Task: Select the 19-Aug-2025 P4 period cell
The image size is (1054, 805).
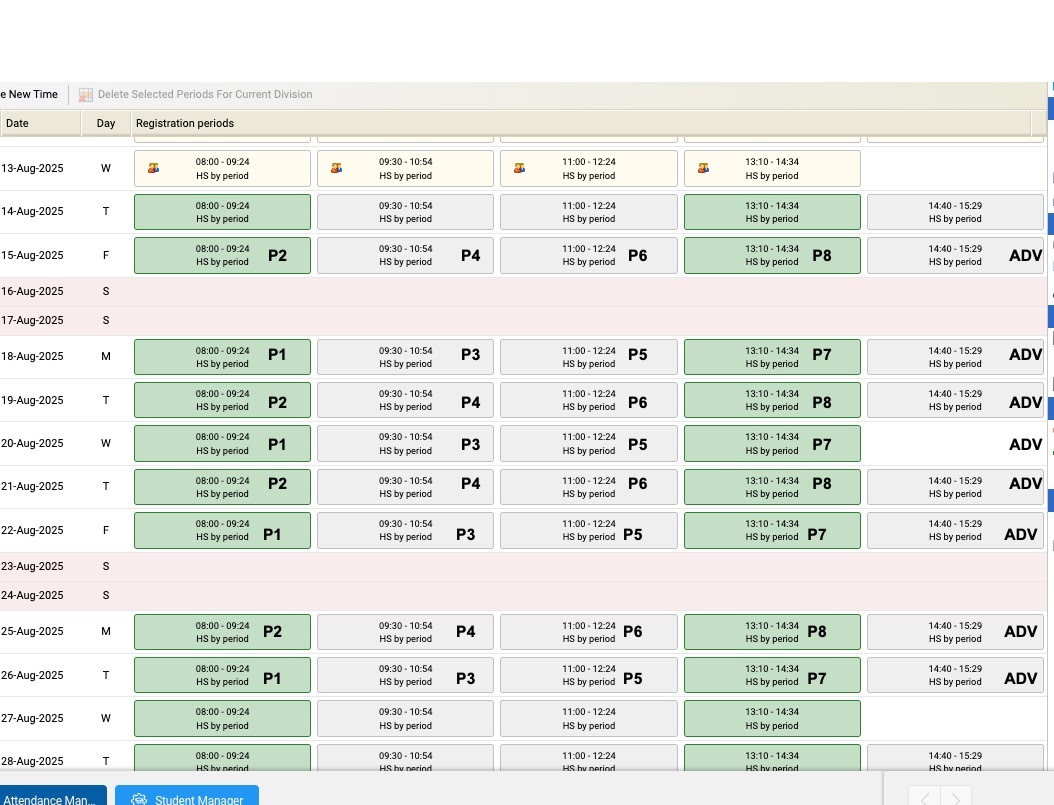Action: 405,400
